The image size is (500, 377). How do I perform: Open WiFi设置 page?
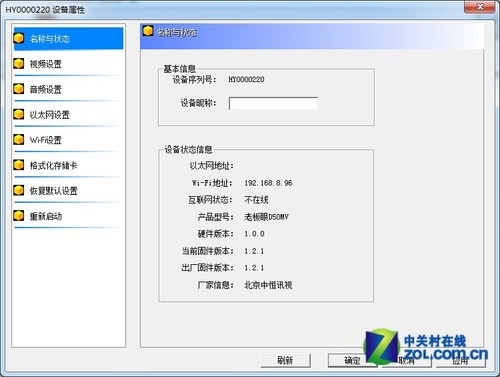pos(68,140)
